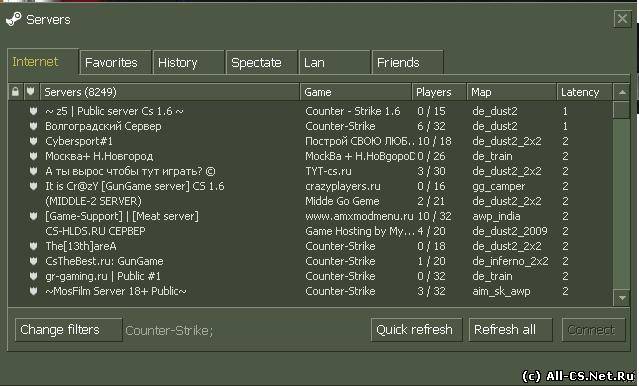Sort by VAC shield icon column header
Image resolution: width=639 pixels, height=386 pixels.
point(31,92)
